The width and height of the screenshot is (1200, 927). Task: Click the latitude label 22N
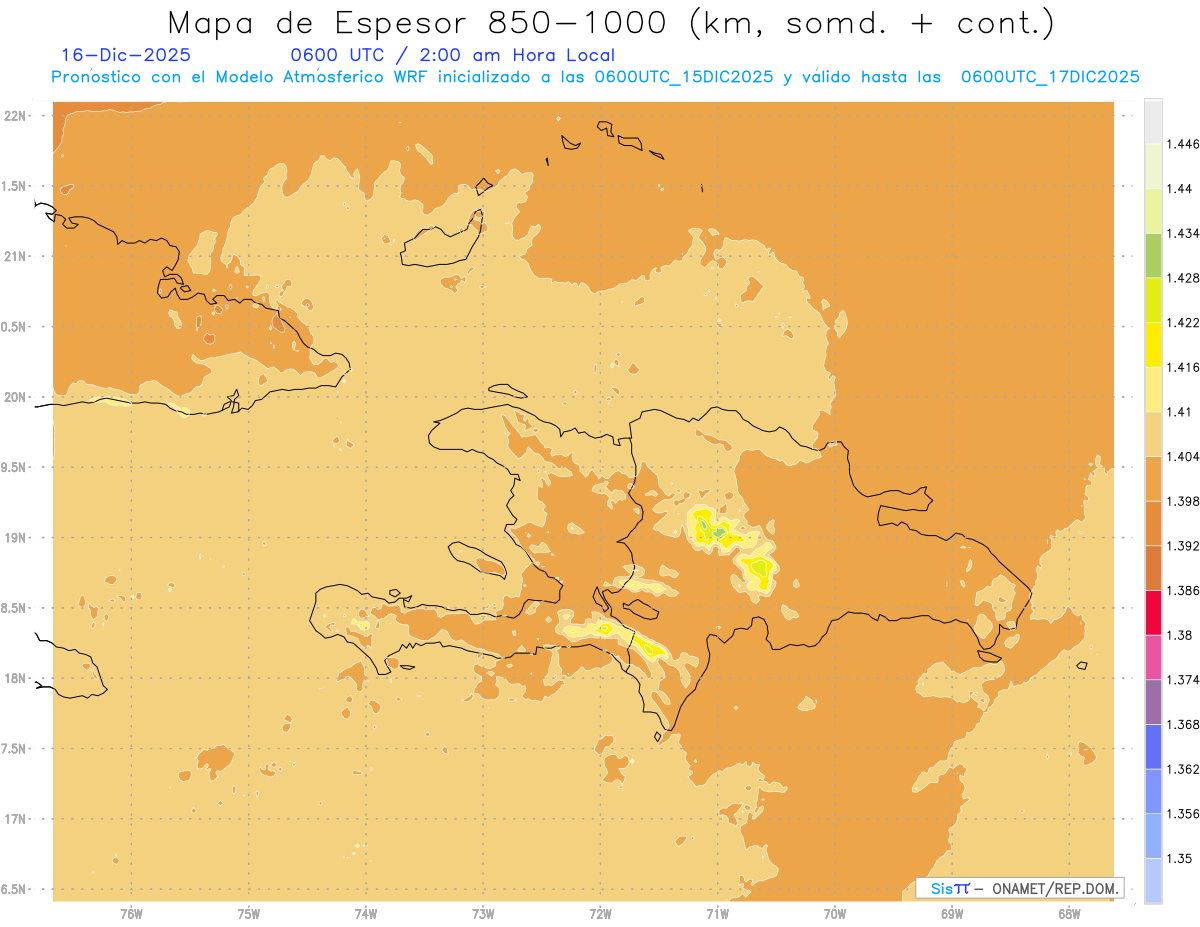[x=15, y=116]
